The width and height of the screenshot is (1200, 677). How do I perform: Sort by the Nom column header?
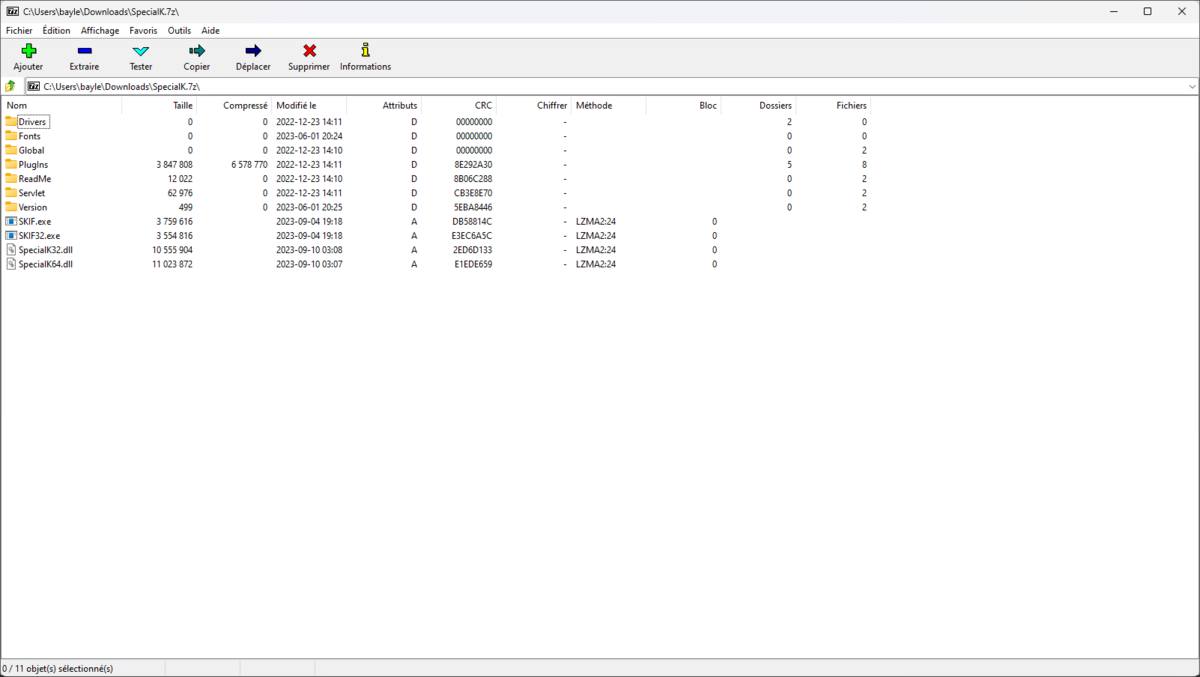pyautogui.click(x=61, y=105)
